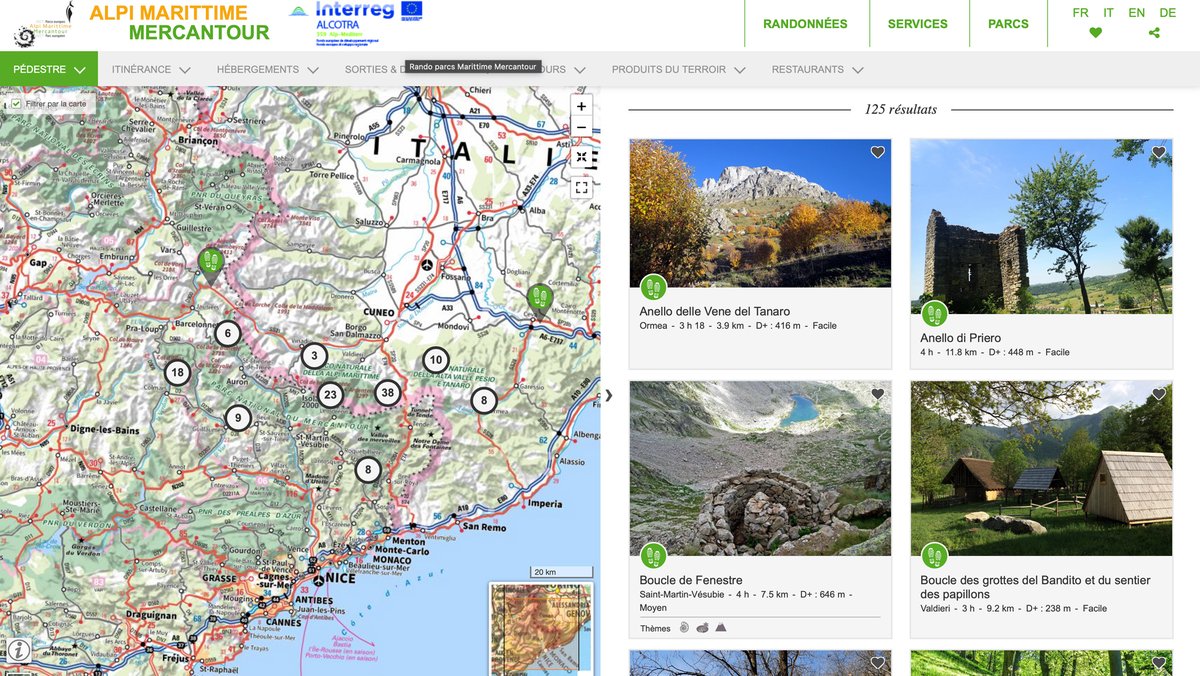The height and width of the screenshot is (676, 1200).
Task: Toggle fullscreen map mode
Action: 581,187
